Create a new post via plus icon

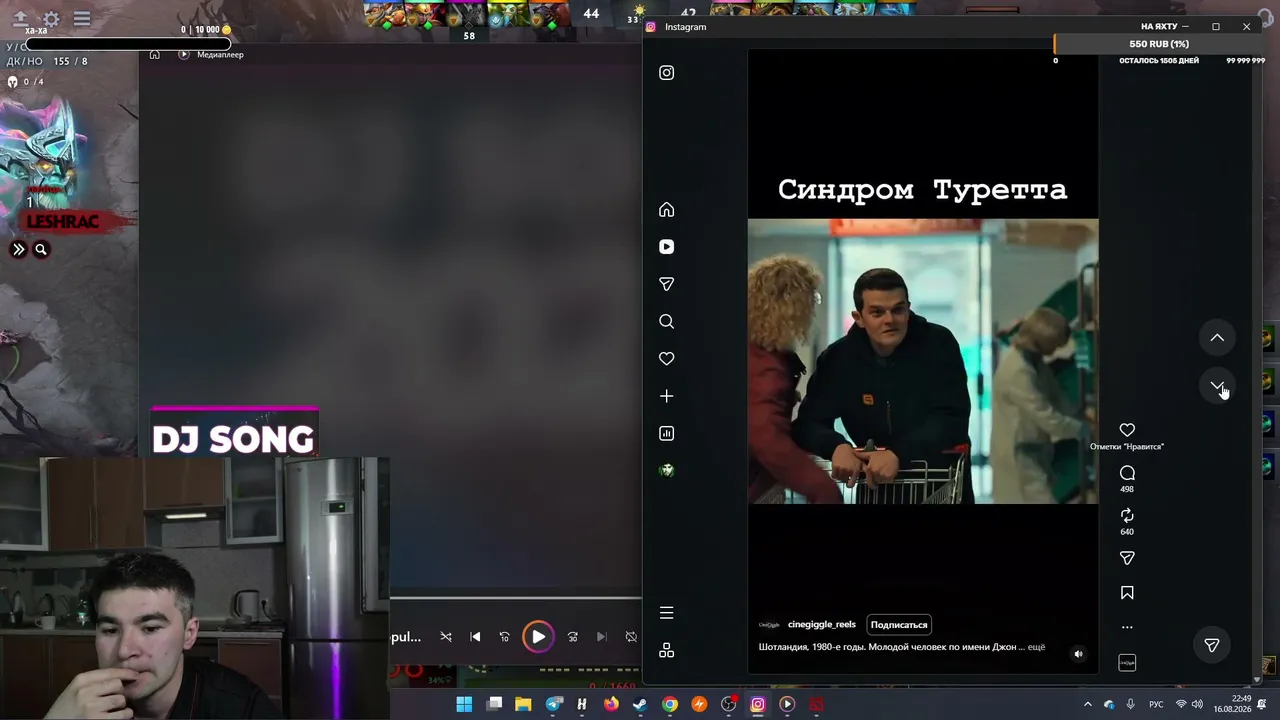tap(667, 396)
